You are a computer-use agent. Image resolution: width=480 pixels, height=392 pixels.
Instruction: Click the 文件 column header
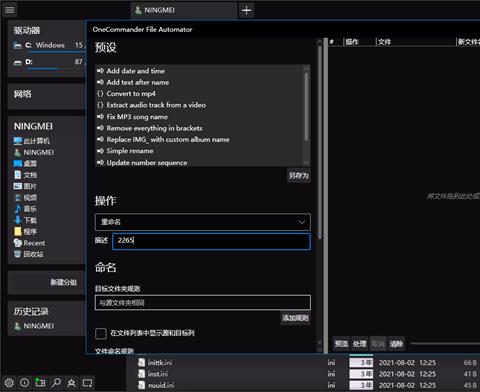[384, 42]
